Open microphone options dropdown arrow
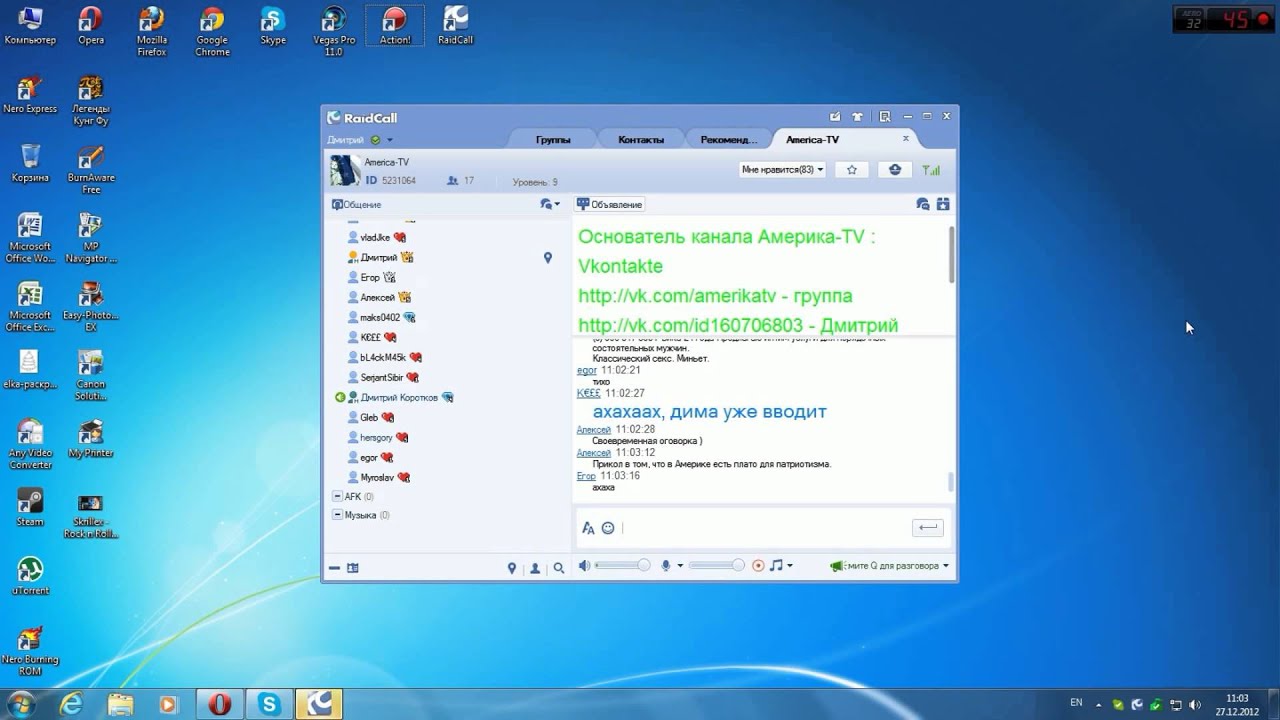The image size is (1280, 720). click(680, 566)
